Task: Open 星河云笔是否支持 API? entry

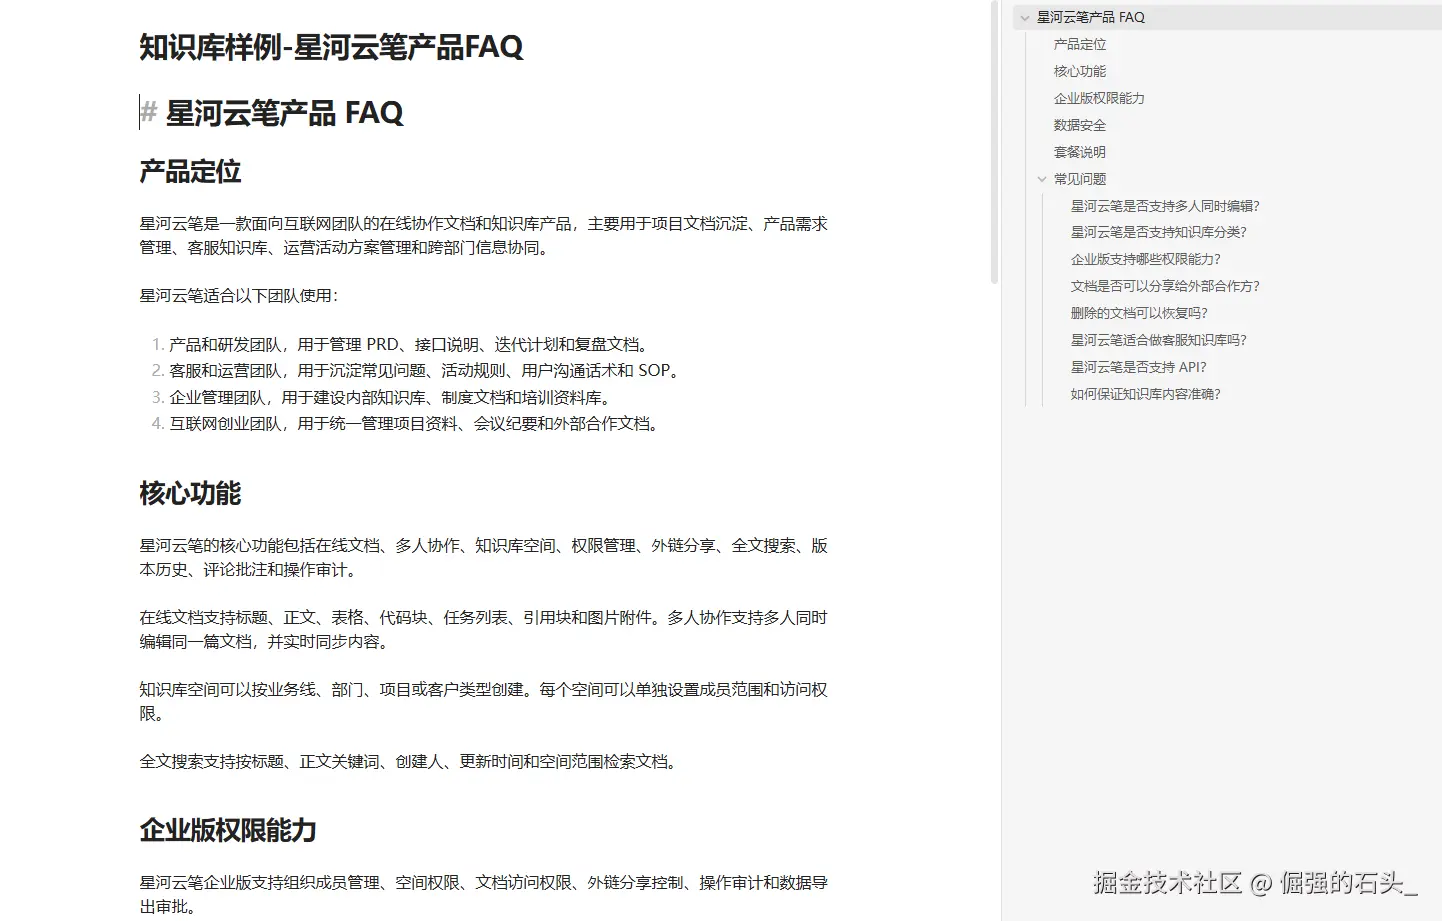Action: 1139,367
